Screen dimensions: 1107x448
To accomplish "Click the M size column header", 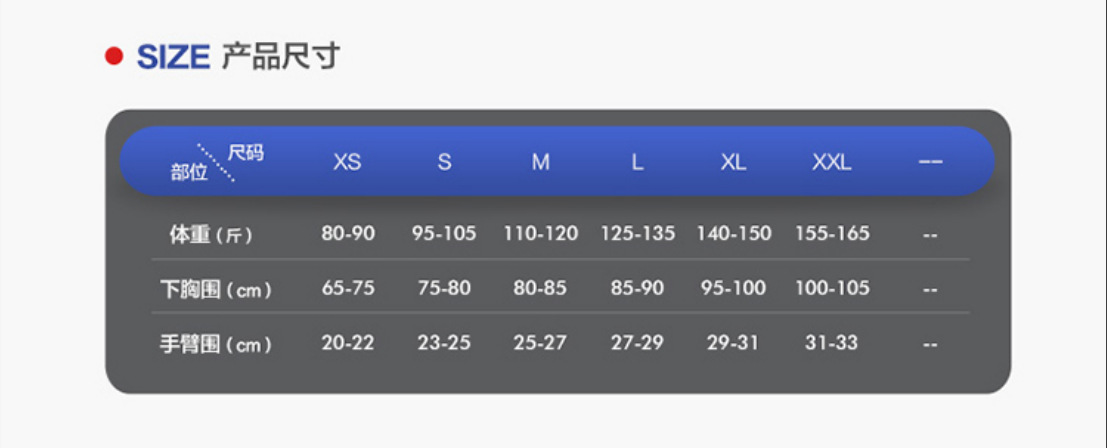I will click(x=540, y=162).
